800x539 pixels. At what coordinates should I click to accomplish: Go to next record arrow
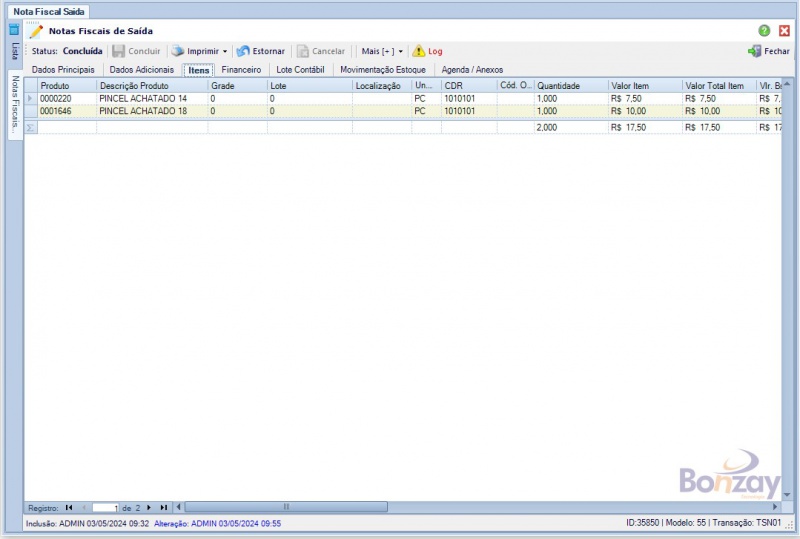coord(150,507)
